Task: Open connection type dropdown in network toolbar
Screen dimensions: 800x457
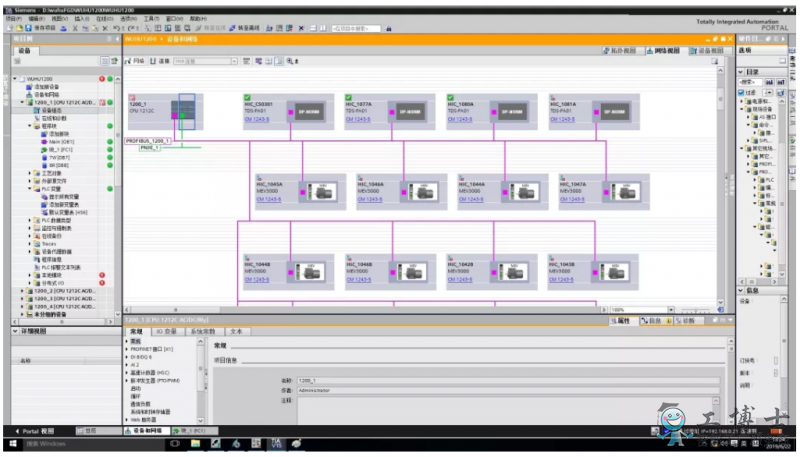Action: point(234,61)
